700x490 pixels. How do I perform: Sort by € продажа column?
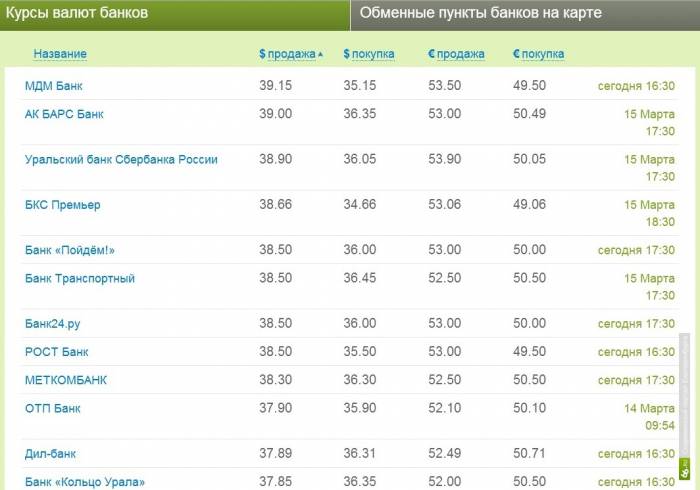(456, 54)
